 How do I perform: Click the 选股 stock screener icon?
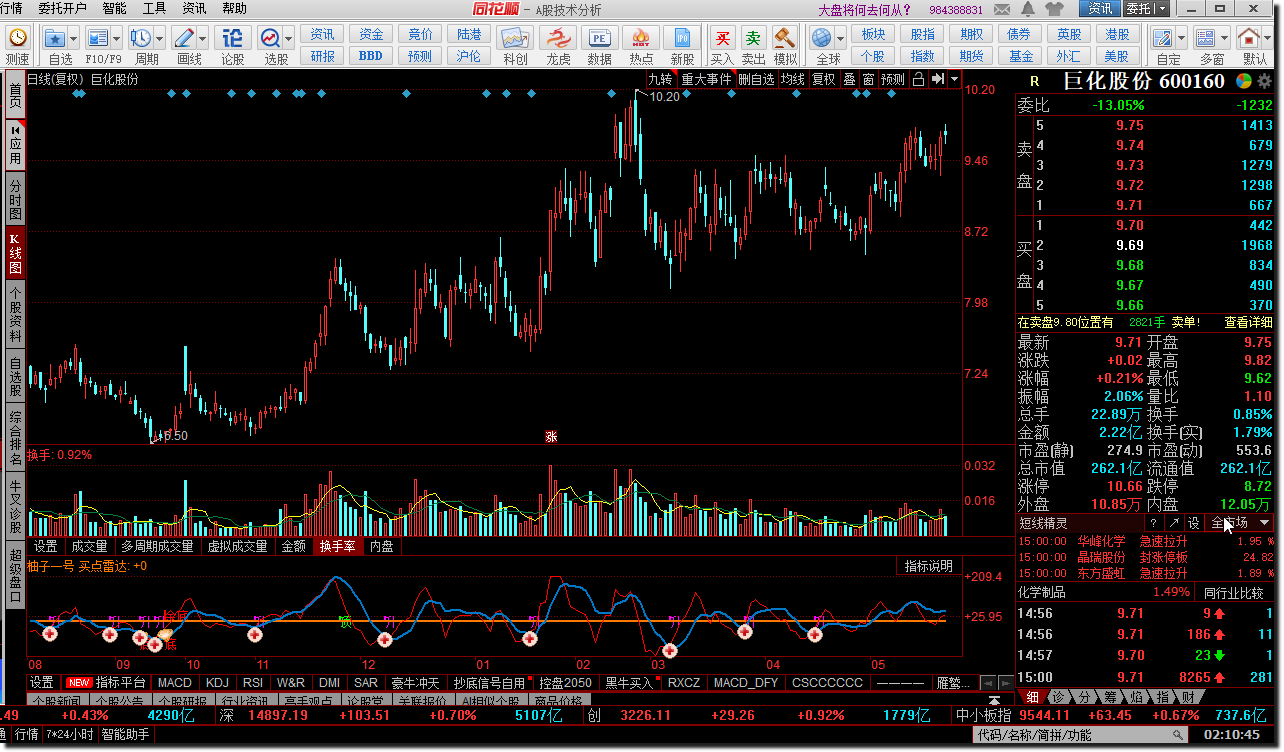pyautogui.click(x=270, y=37)
